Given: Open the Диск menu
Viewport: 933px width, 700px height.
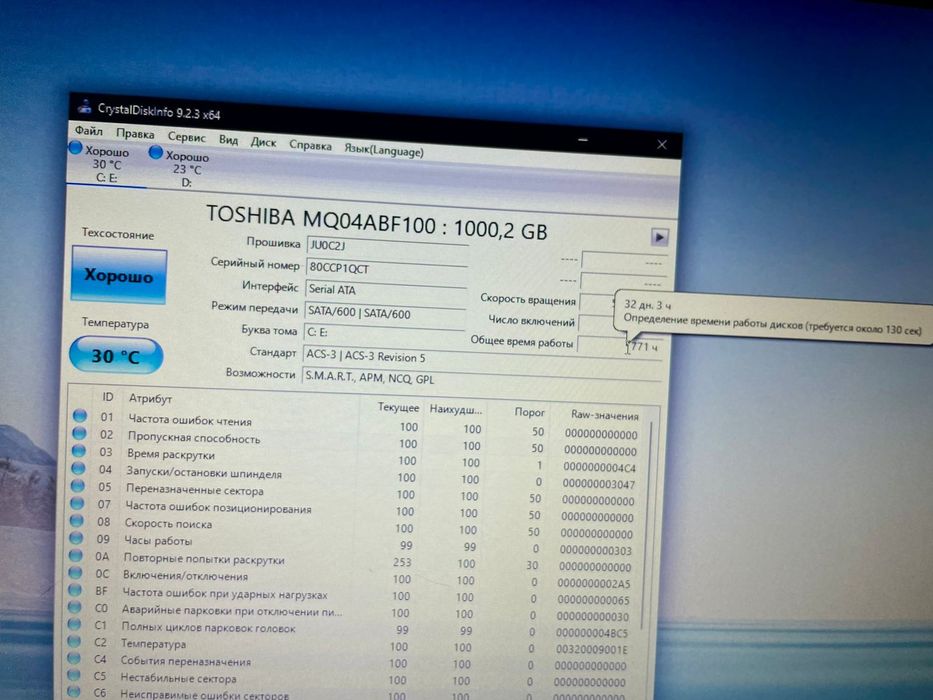Looking at the screenshot, I should [x=263, y=142].
